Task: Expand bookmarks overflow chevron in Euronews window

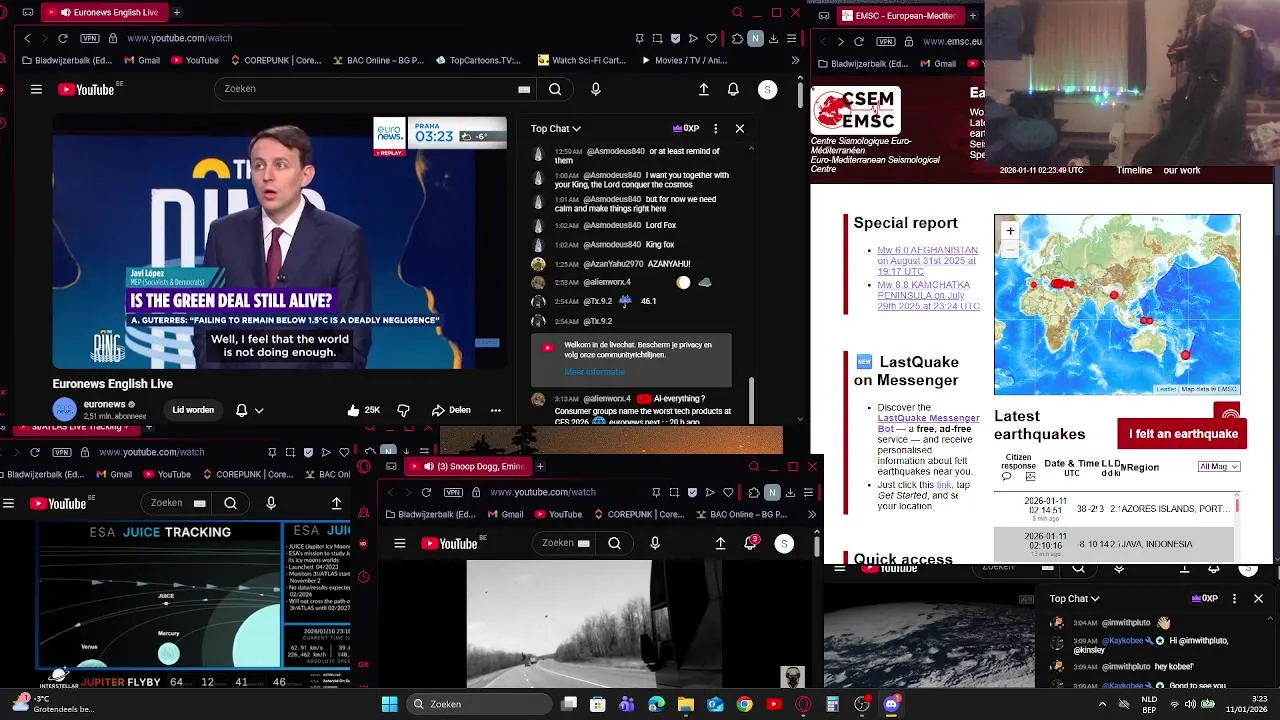Action: point(795,60)
